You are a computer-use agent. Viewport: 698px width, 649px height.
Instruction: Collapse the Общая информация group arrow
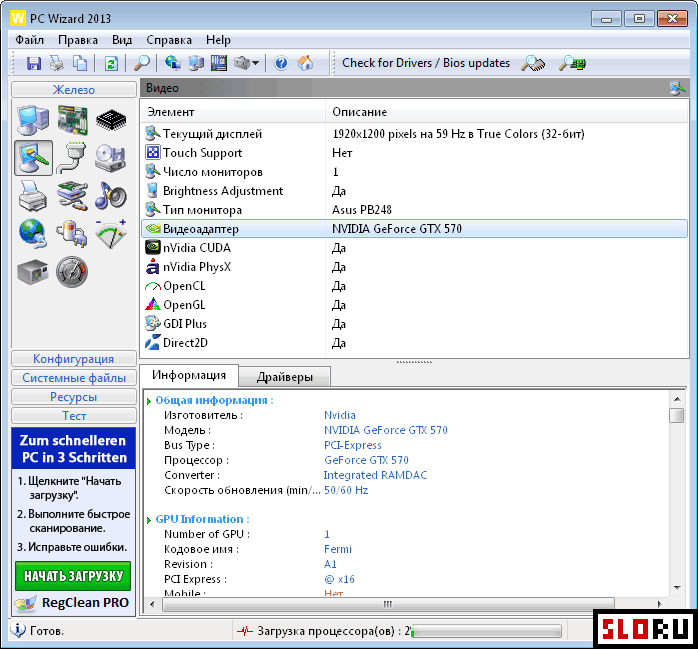point(149,401)
